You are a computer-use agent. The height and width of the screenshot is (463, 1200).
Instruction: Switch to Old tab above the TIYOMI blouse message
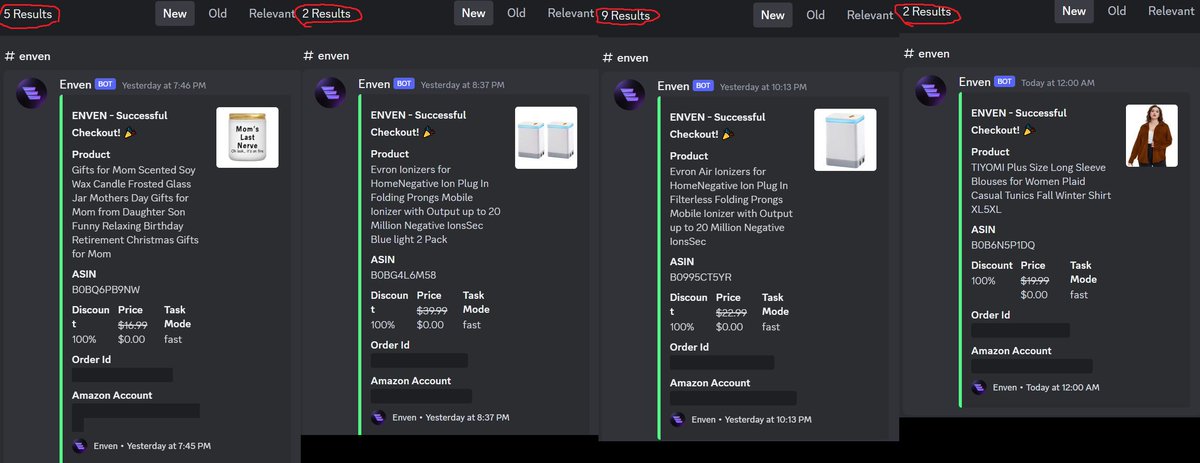point(1116,11)
